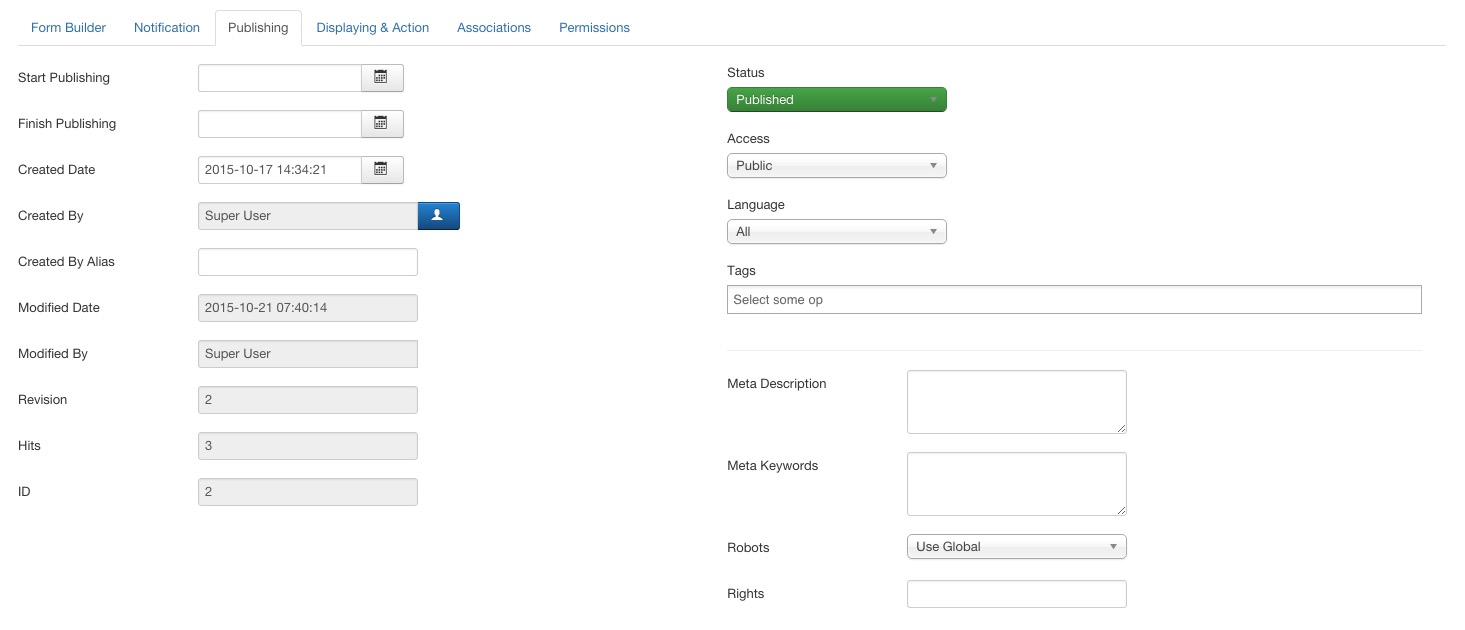Open the Start Publishing calendar picker
This screenshot has width=1465, height=630.
click(x=382, y=78)
